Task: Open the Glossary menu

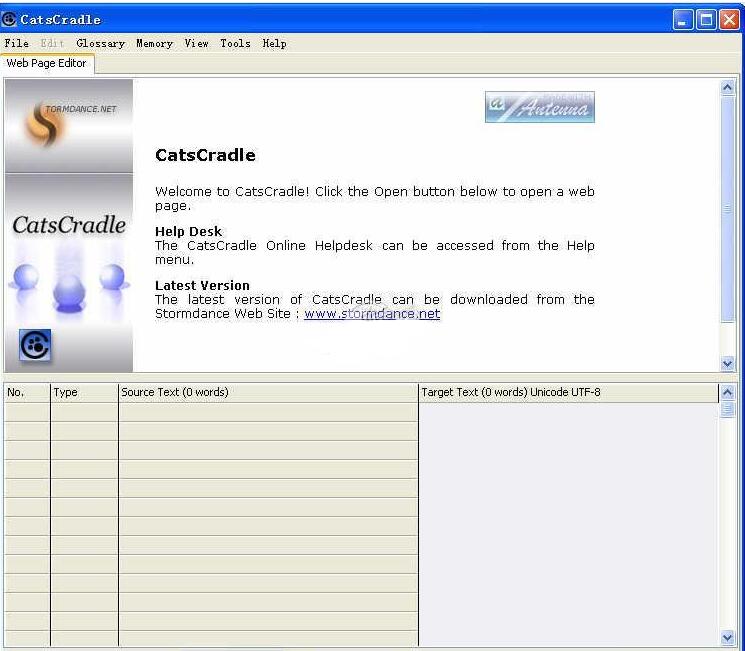Action: click(100, 43)
